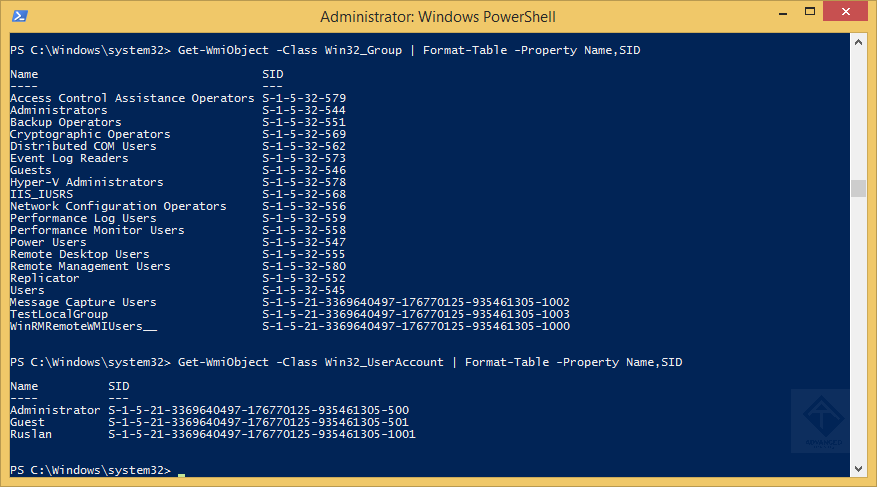Click the window title 'Administrator: Windows PowerShell'
The height and width of the screenshot is (487, 877).
click(438, 16)
